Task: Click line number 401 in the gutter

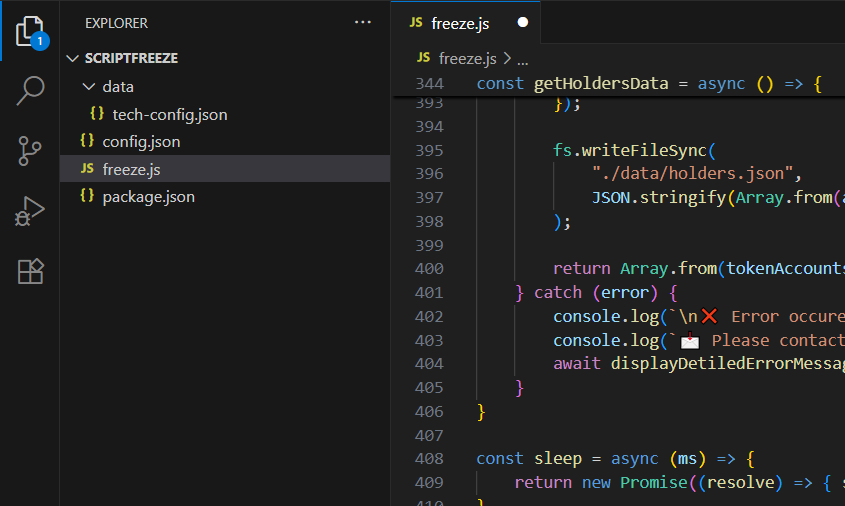Action: tap(430, 293)
